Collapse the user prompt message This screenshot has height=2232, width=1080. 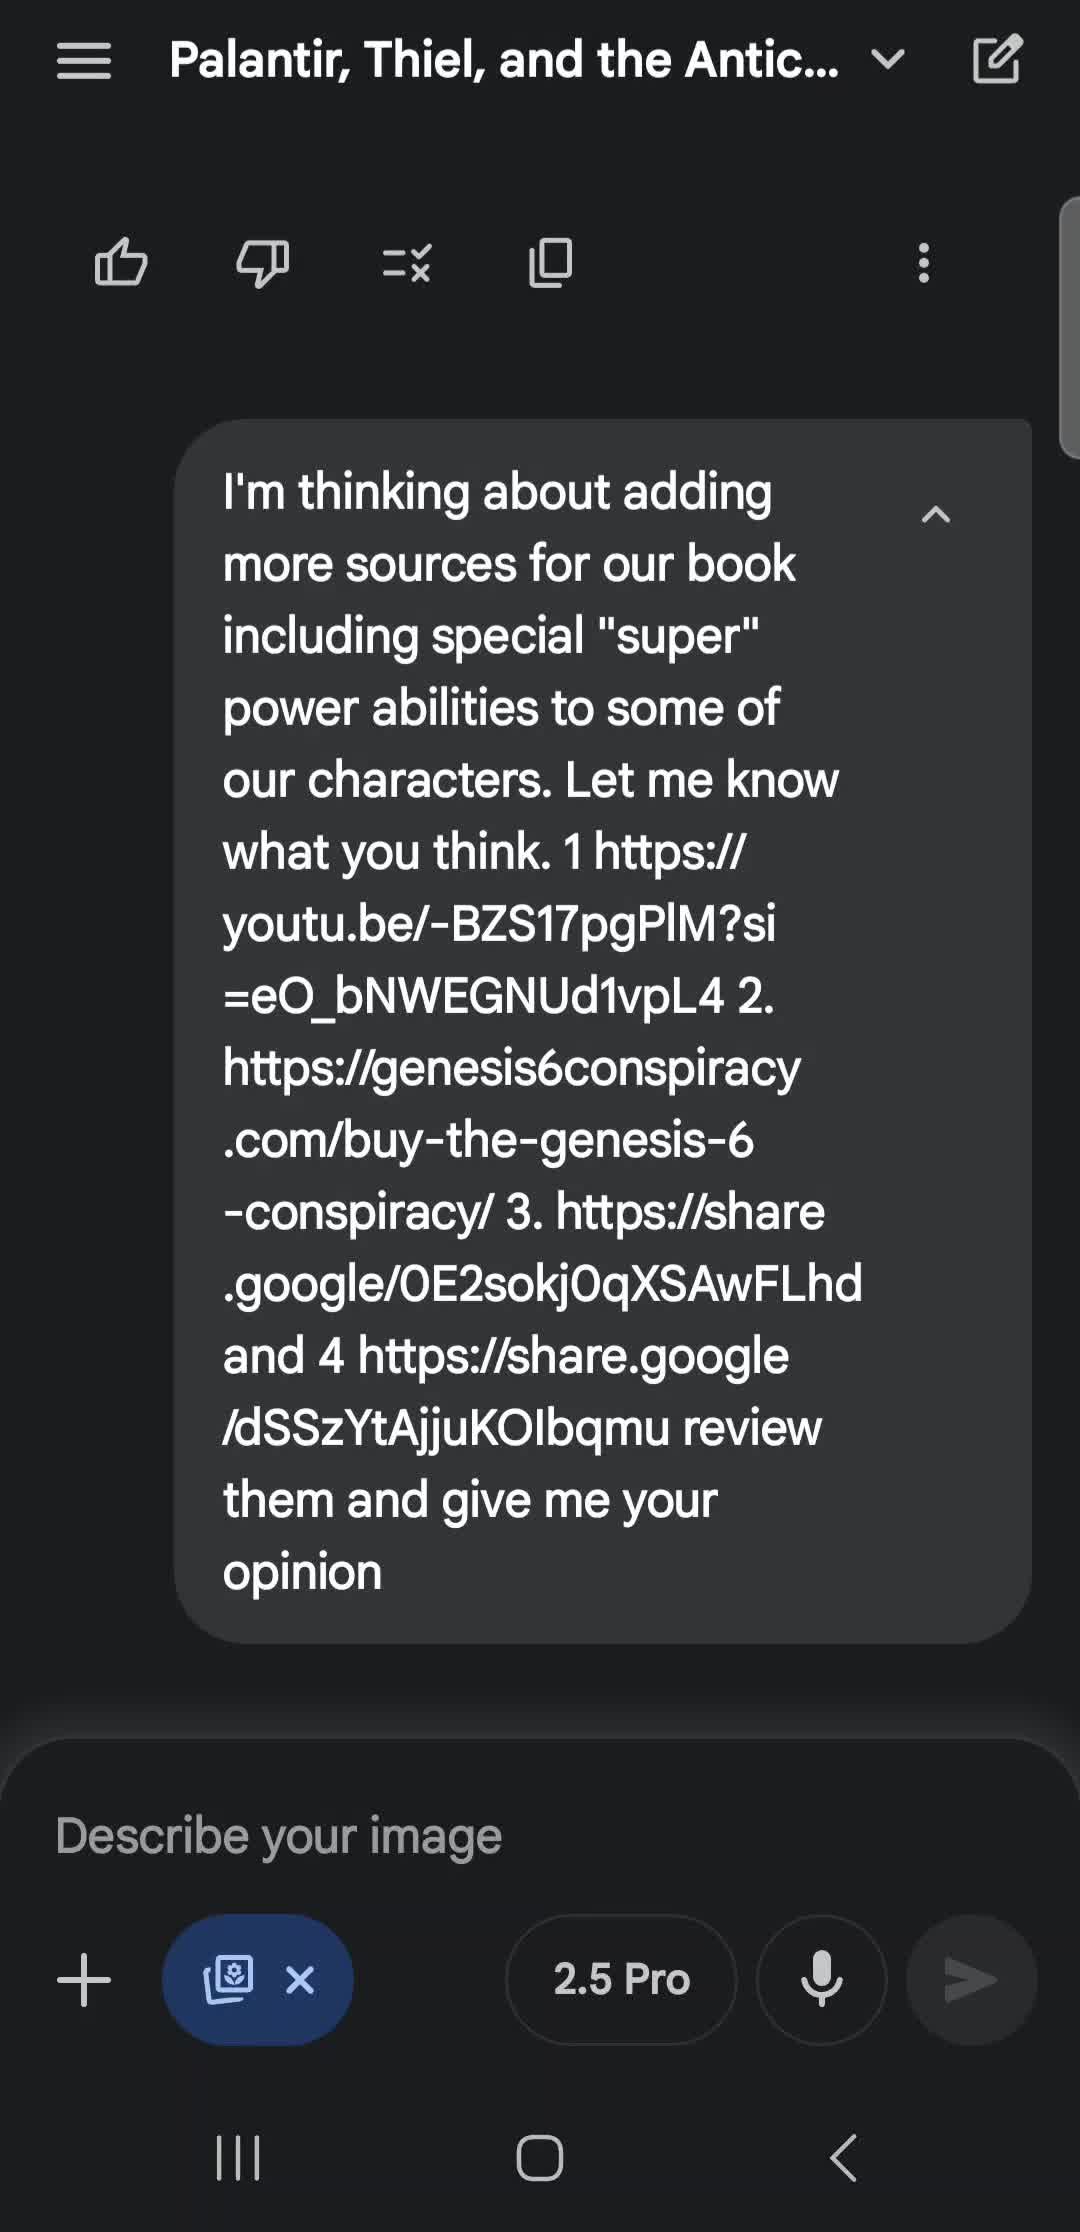click(x=936, y=515)
